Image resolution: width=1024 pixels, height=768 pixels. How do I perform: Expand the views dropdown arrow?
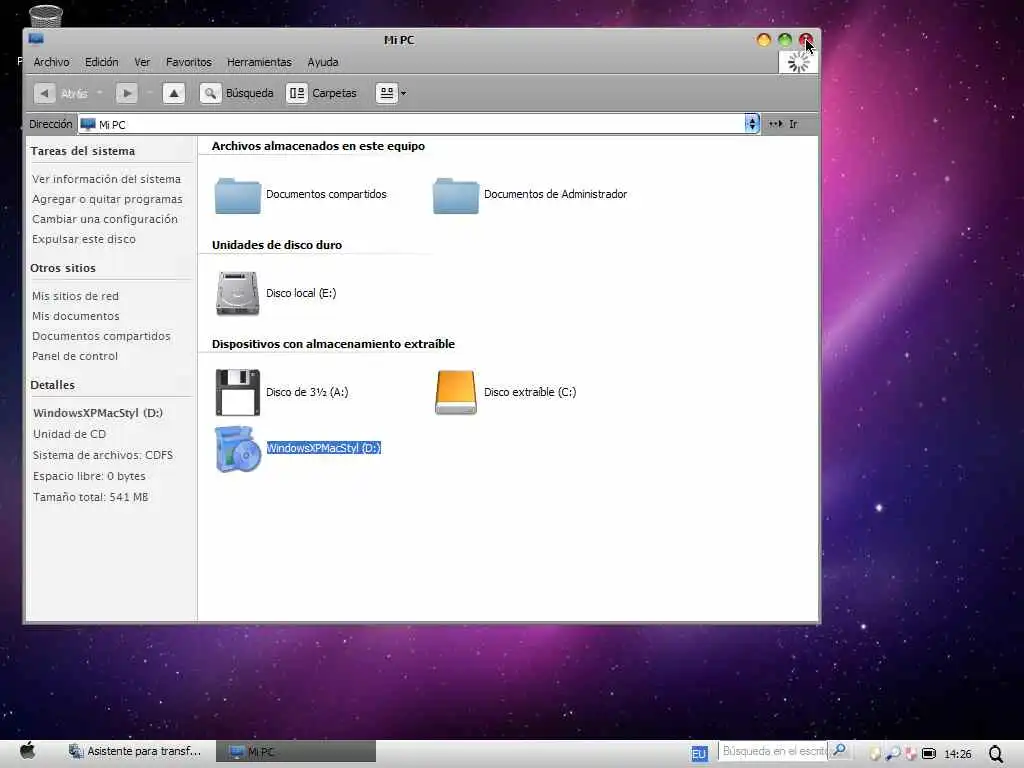pos(404,93)
